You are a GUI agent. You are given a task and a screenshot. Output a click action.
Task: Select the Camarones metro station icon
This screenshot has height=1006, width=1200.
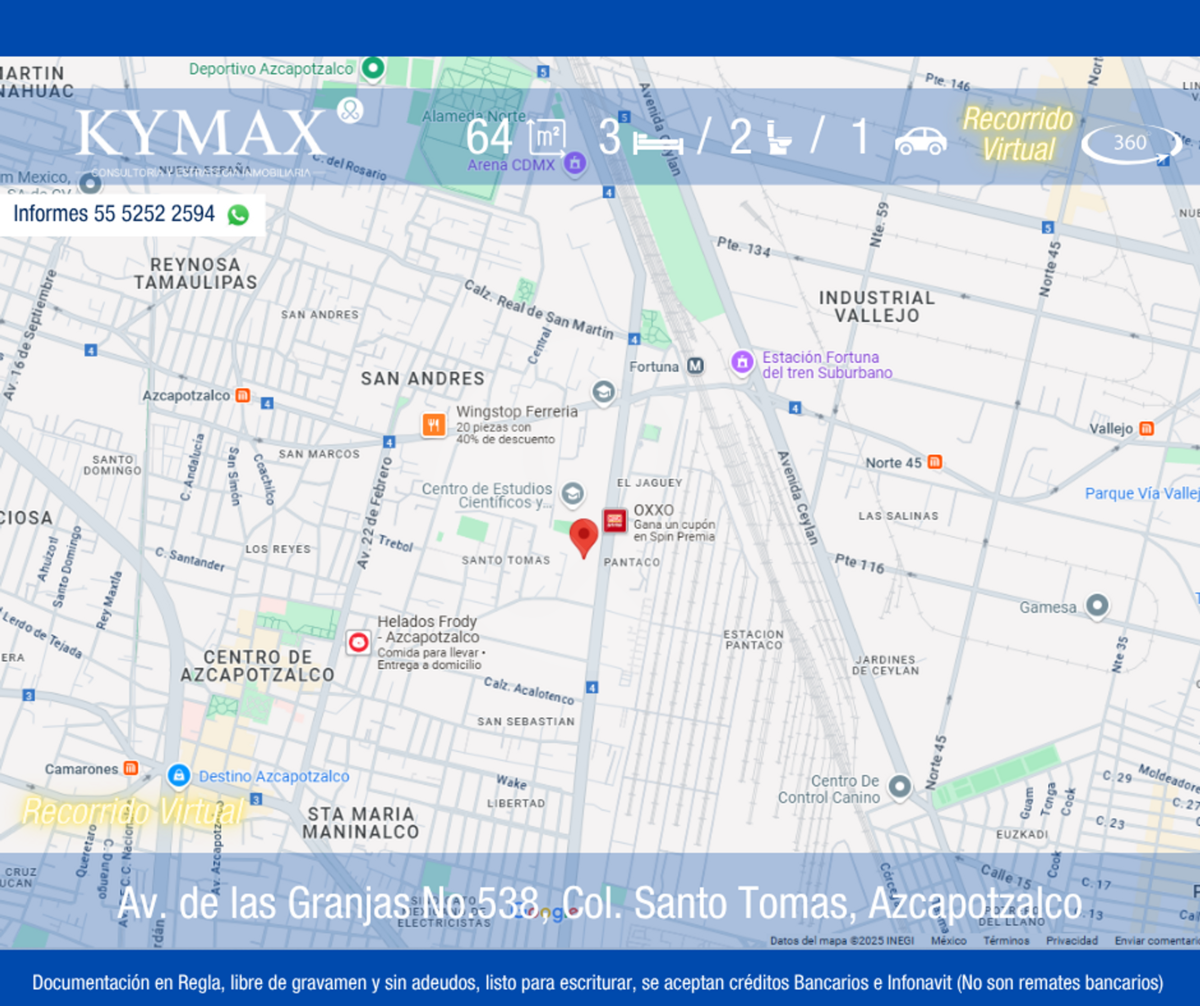click(130, 769)
